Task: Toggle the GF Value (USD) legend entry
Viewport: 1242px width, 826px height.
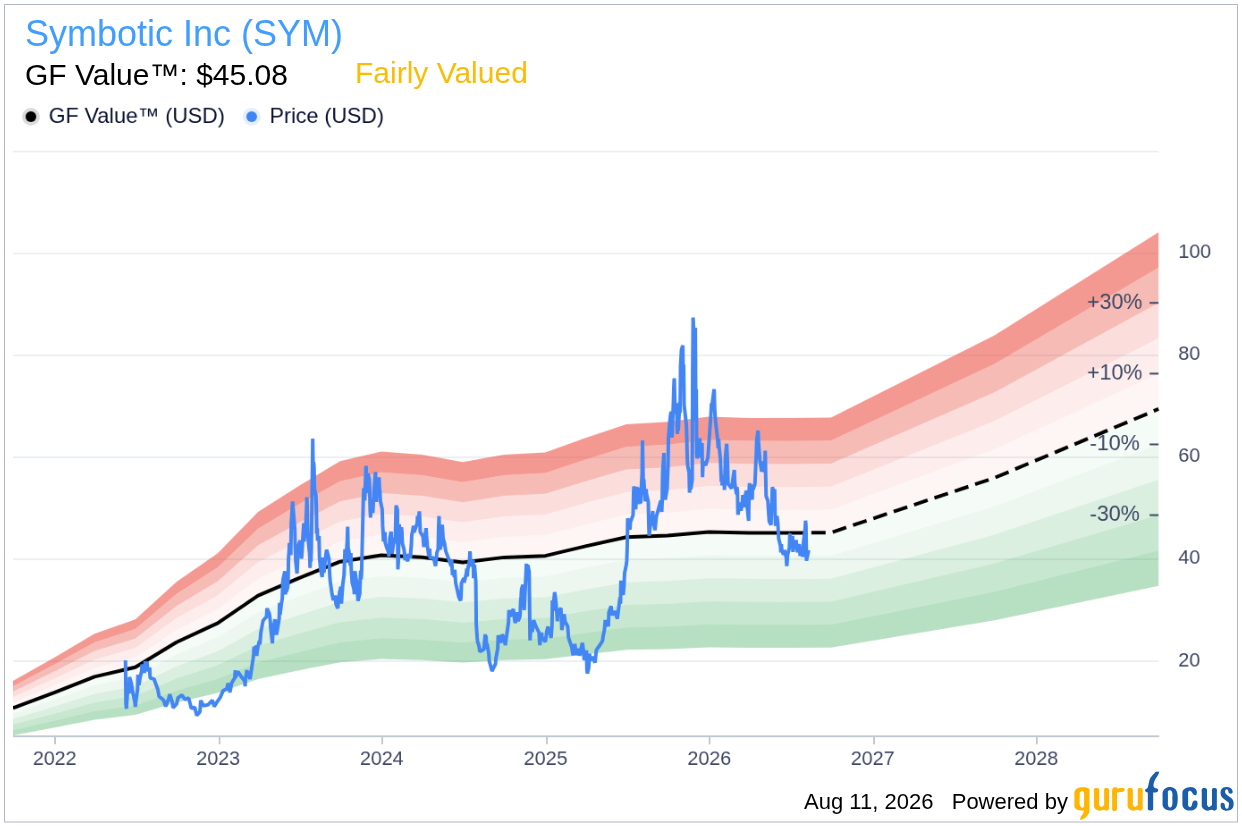Action: tap(124, 116)
